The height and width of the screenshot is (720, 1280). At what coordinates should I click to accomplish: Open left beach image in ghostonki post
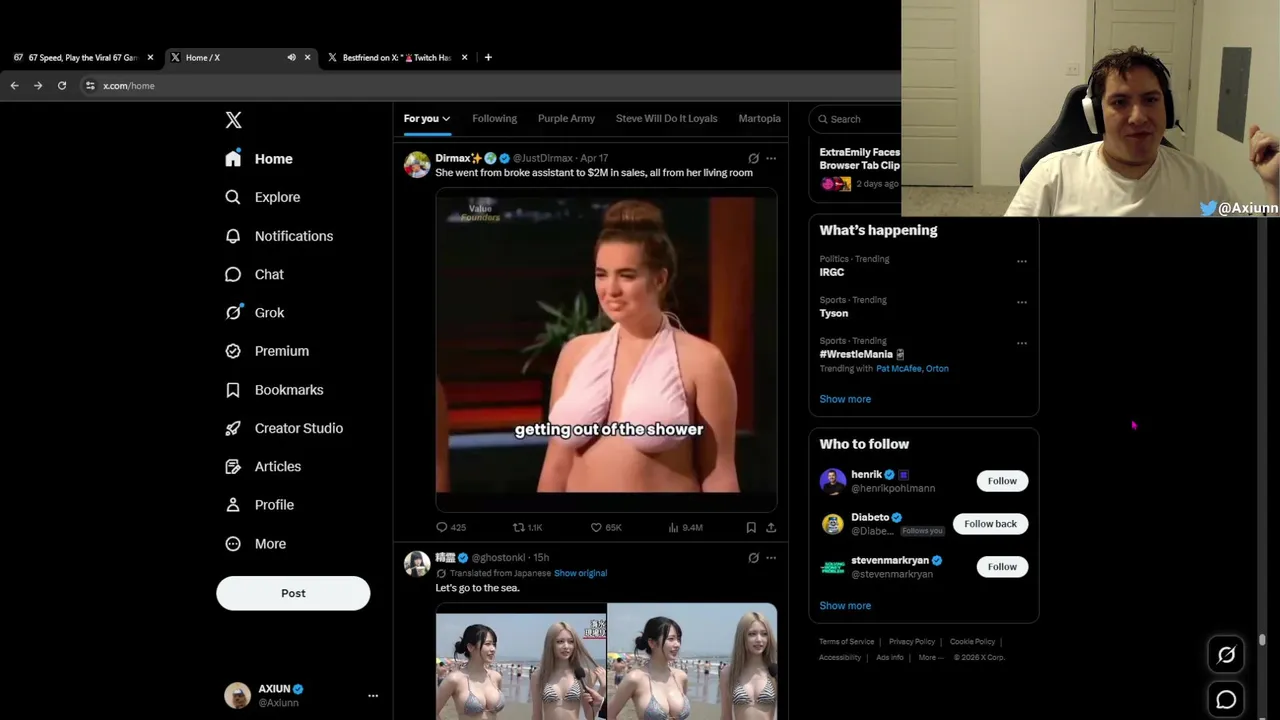click(x=520, y=661)
